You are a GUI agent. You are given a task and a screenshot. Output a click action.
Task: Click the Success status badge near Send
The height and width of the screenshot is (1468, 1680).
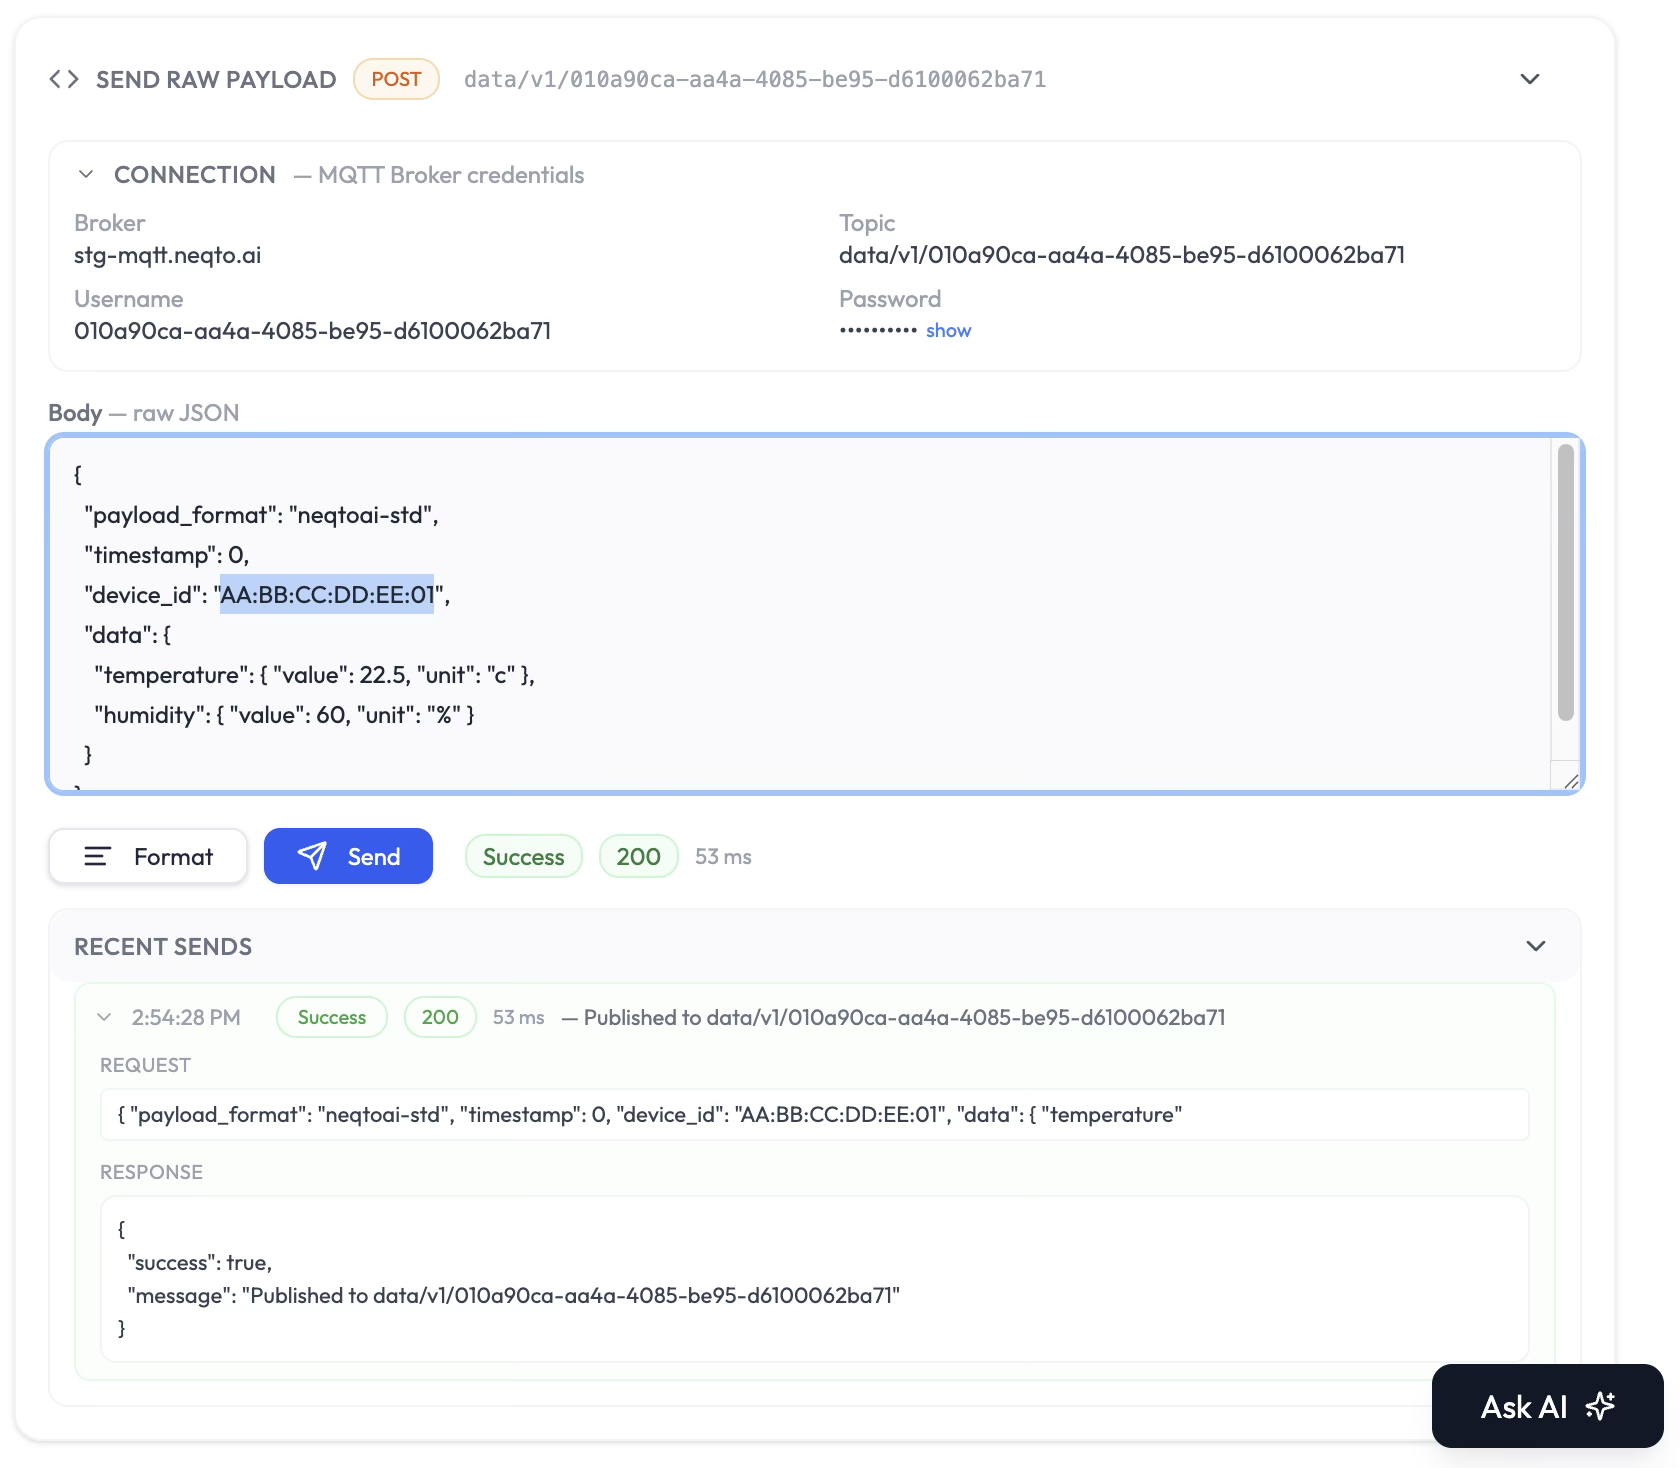coord(524,856)
